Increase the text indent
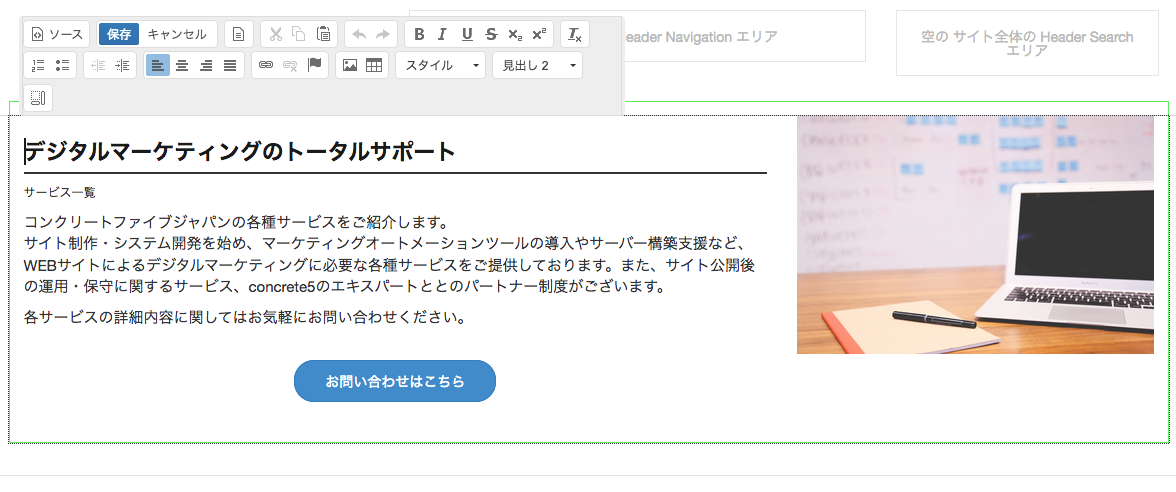 (122, 65)
